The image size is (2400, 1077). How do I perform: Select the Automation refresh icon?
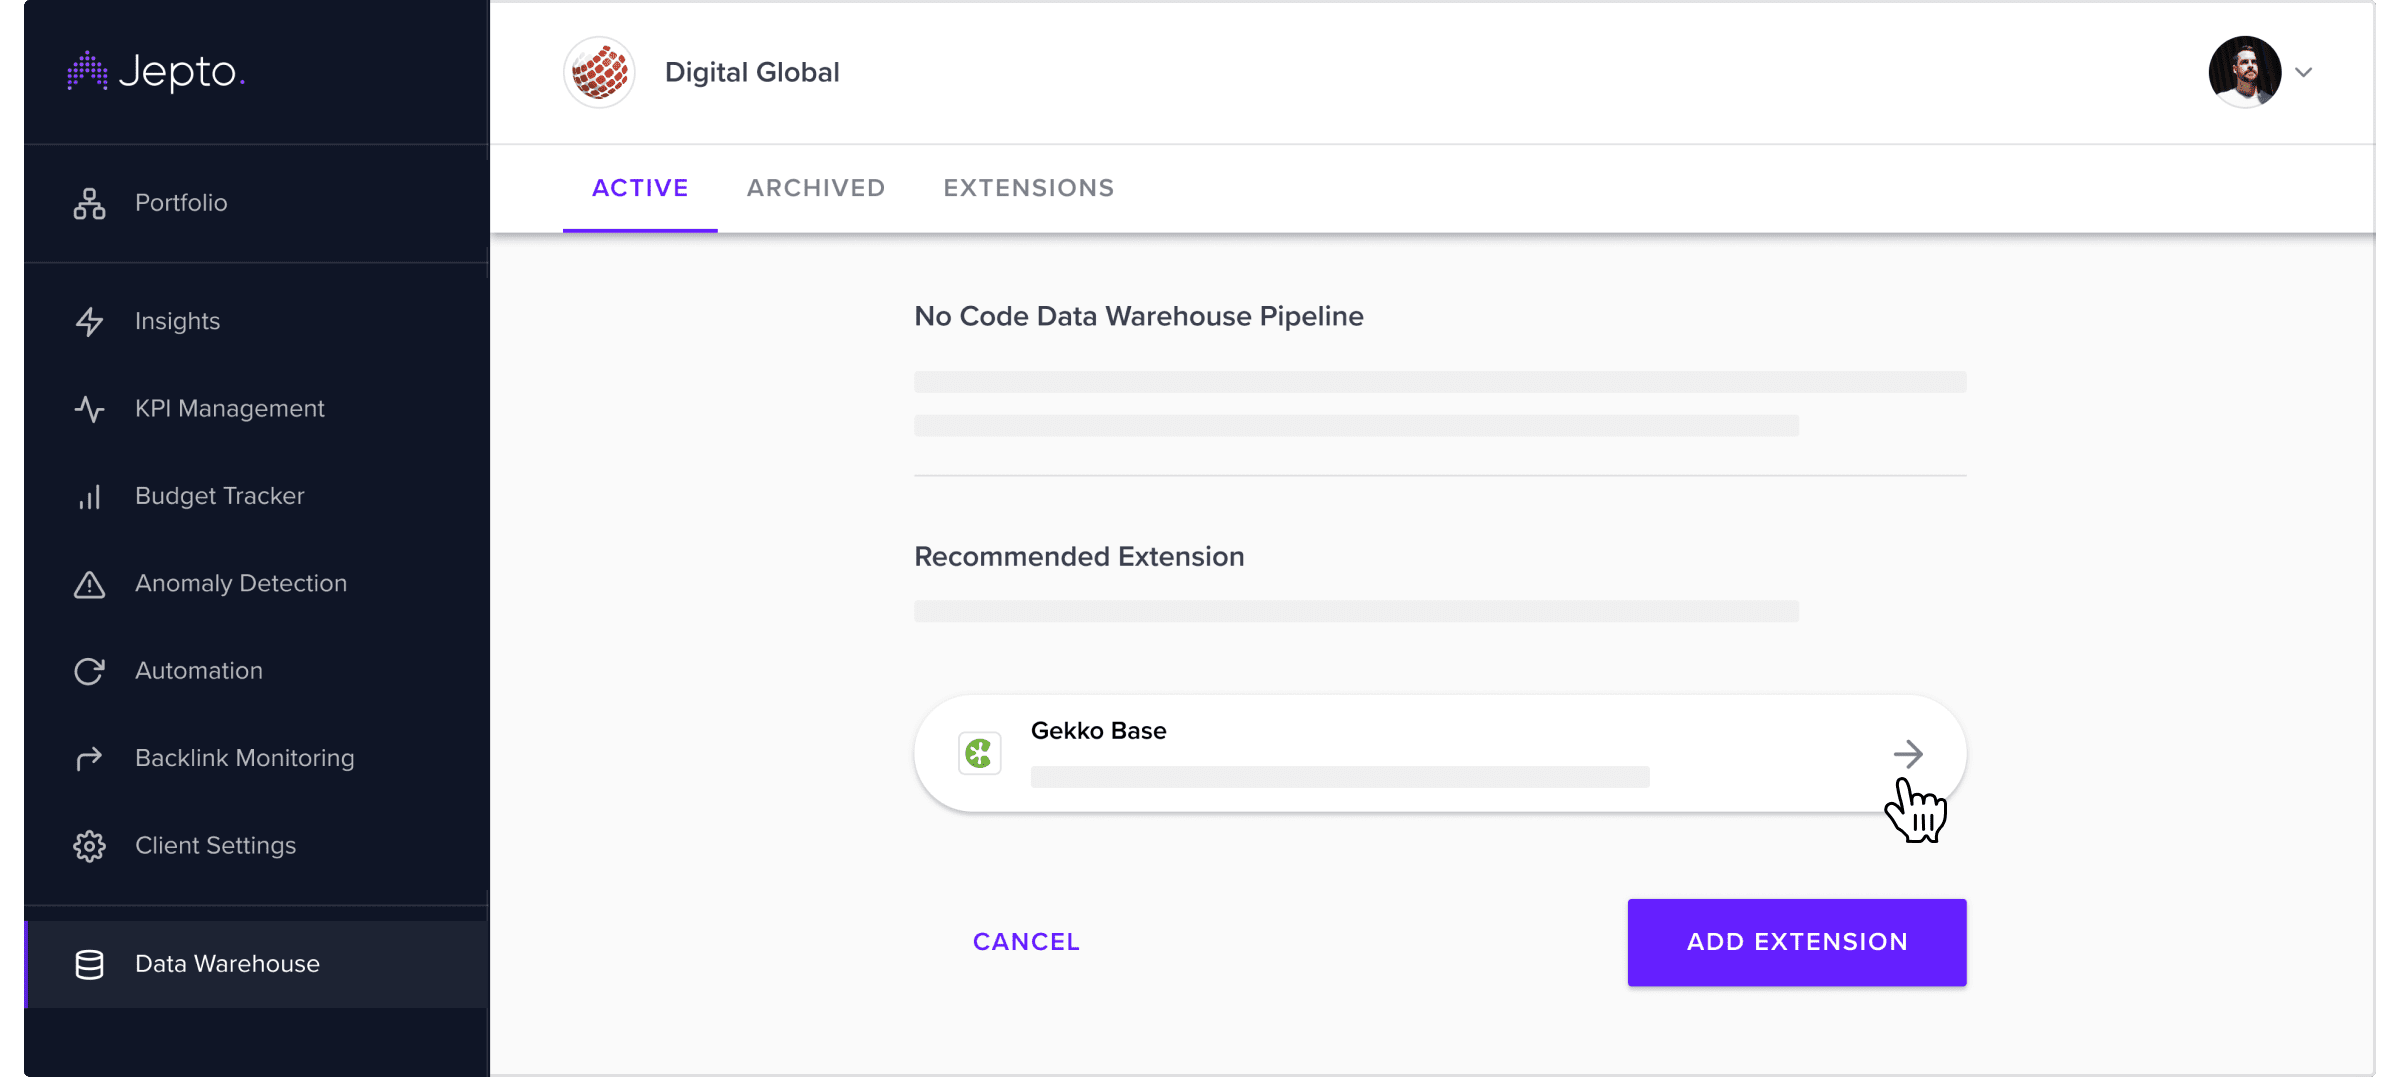(90, 671)
